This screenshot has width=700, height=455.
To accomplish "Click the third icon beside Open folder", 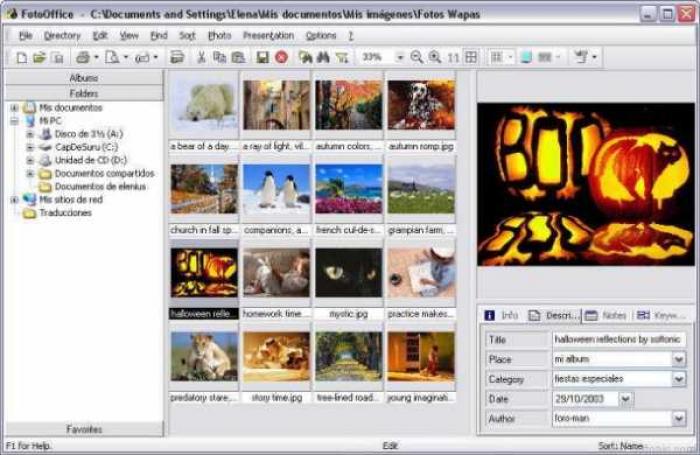I will 58,58.
